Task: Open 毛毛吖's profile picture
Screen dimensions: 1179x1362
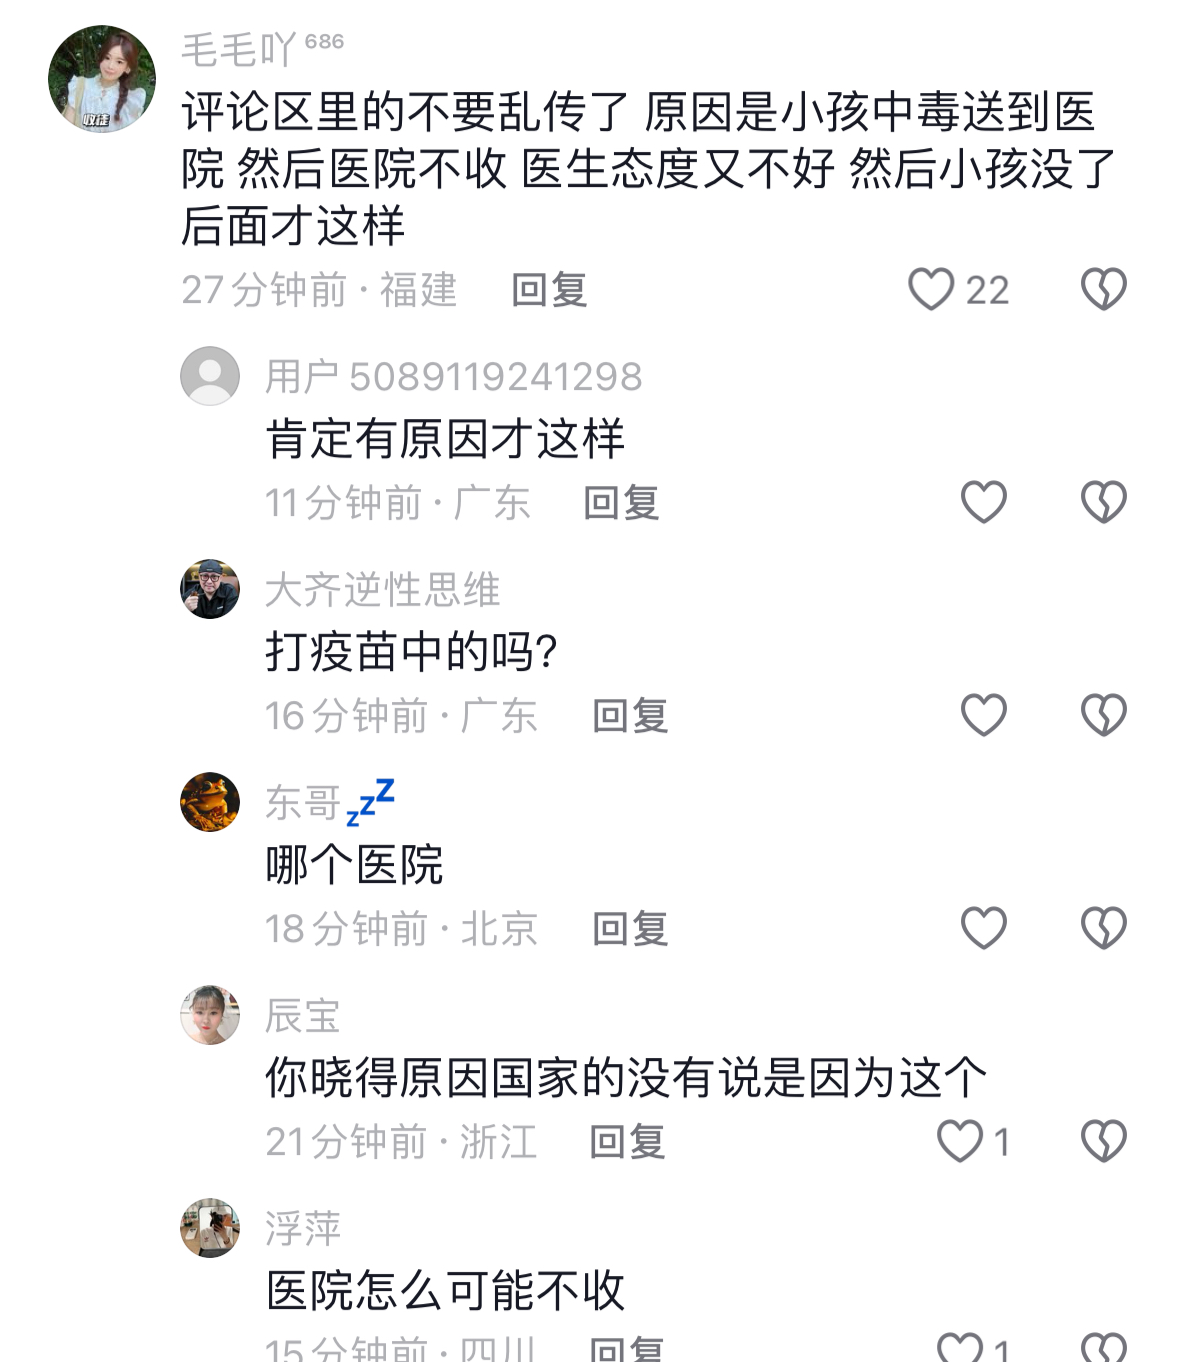Action: pos(102,79)
